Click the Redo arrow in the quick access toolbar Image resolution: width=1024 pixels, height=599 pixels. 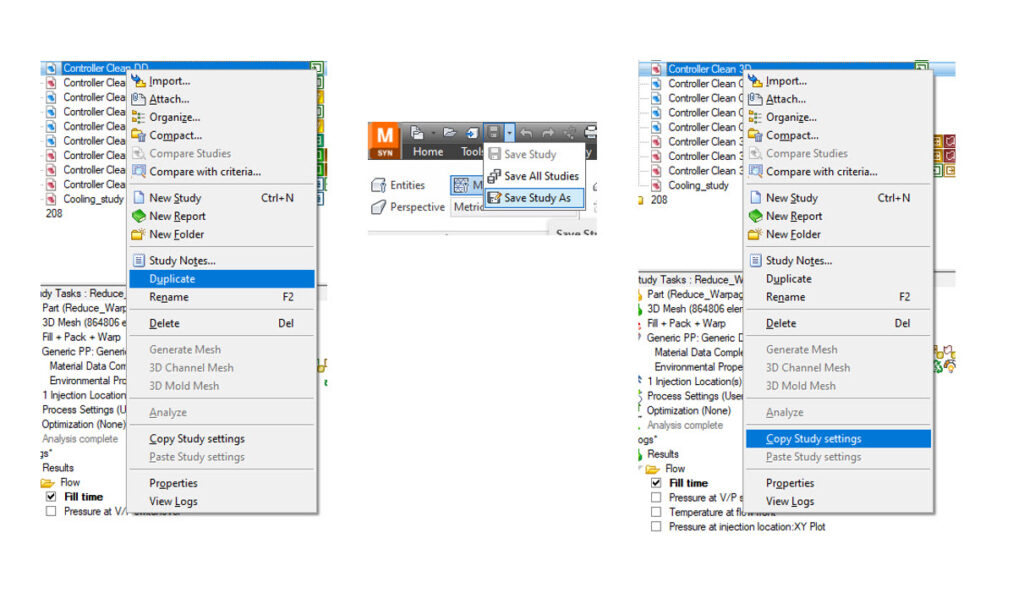tap(548, 133)
